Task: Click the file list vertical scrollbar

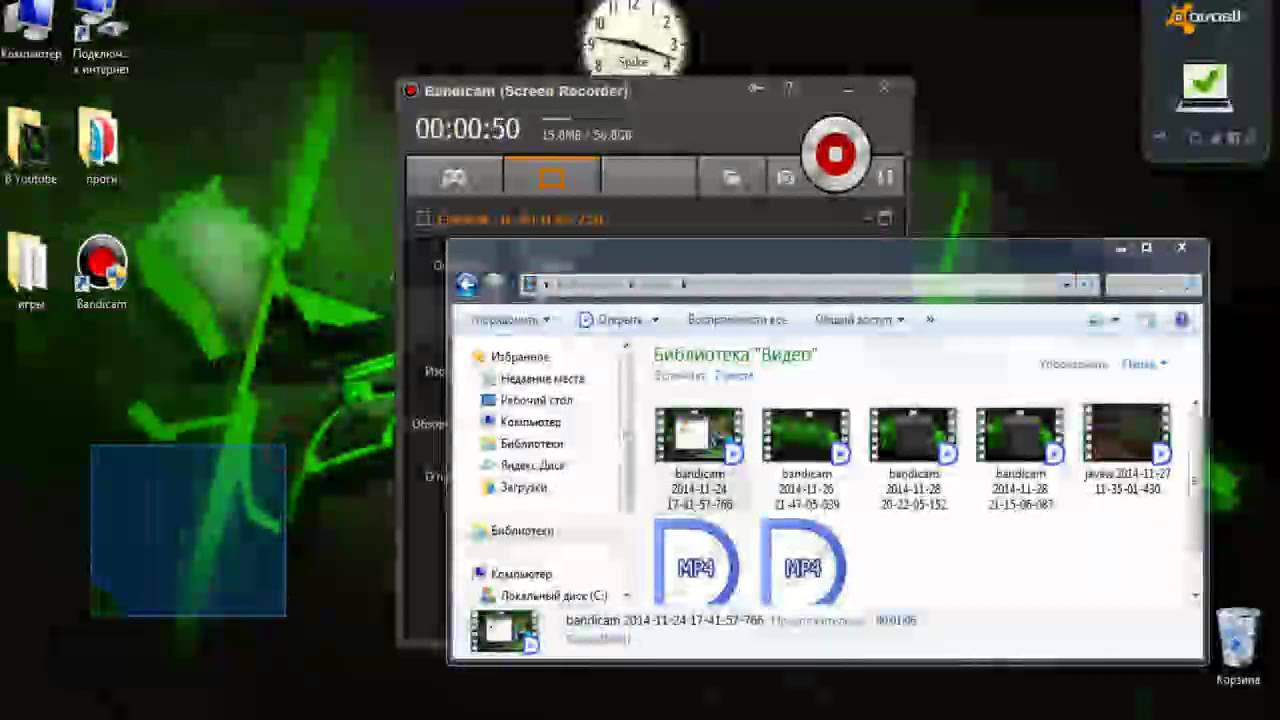Action: 1196,500
